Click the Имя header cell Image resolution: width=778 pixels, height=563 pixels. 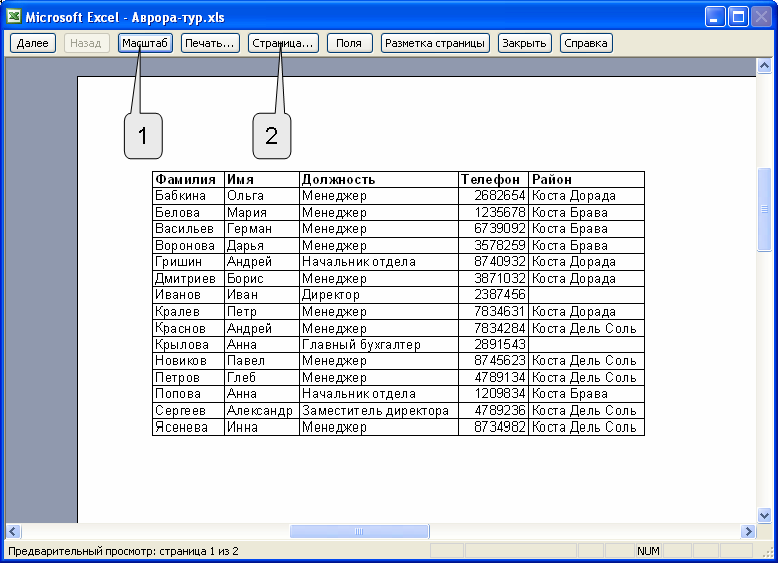(x=262, y=180)
